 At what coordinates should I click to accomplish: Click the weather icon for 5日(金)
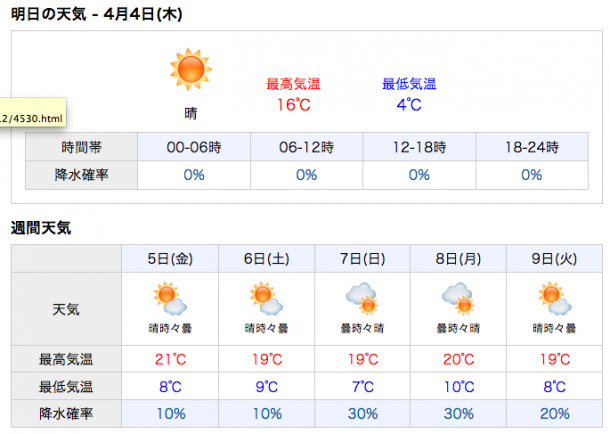click(170, 298)
